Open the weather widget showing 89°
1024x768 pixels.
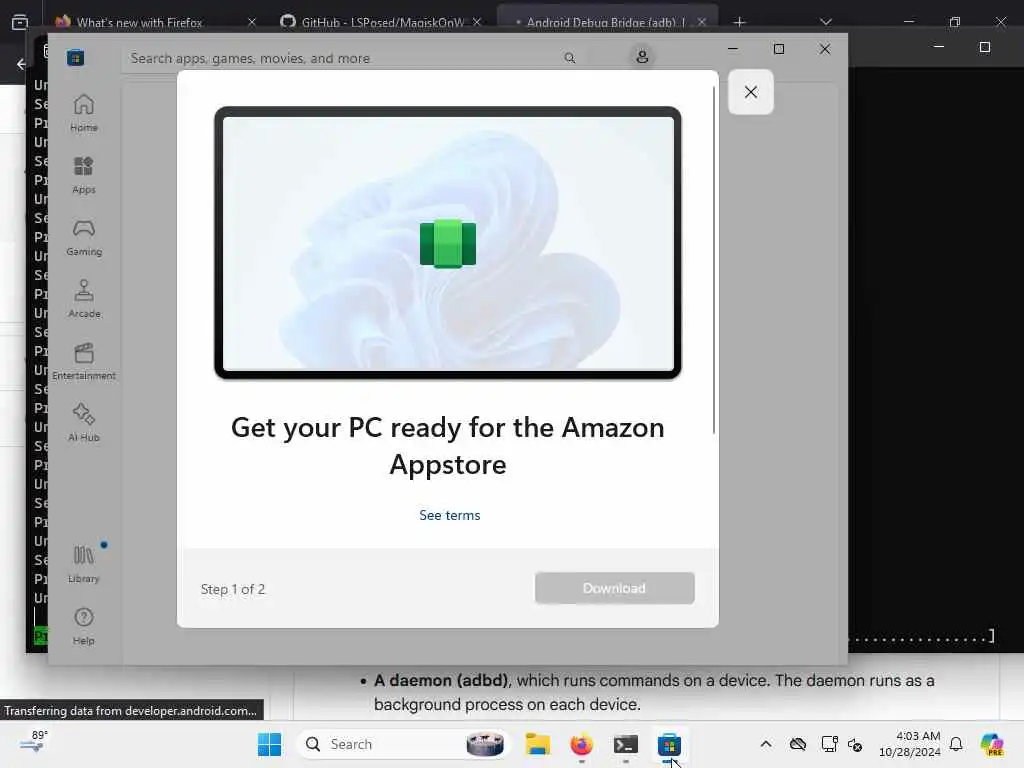click(x=33, y=743)
